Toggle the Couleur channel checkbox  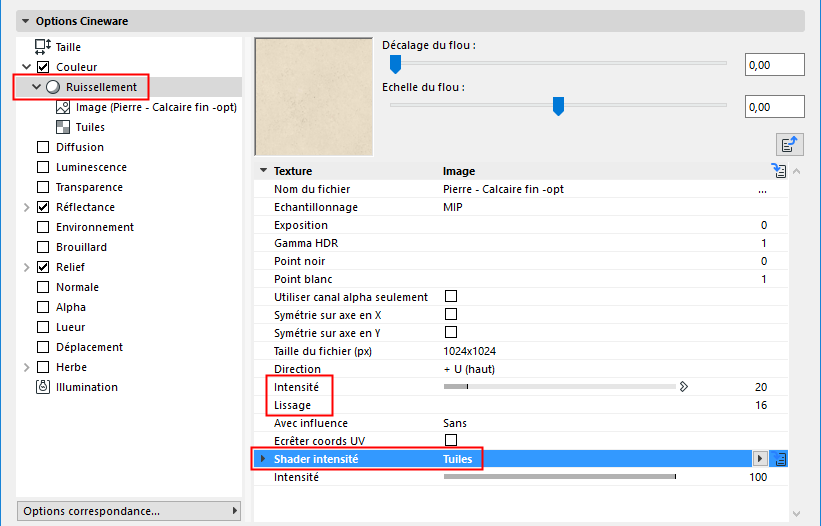[x=43, y=67]
